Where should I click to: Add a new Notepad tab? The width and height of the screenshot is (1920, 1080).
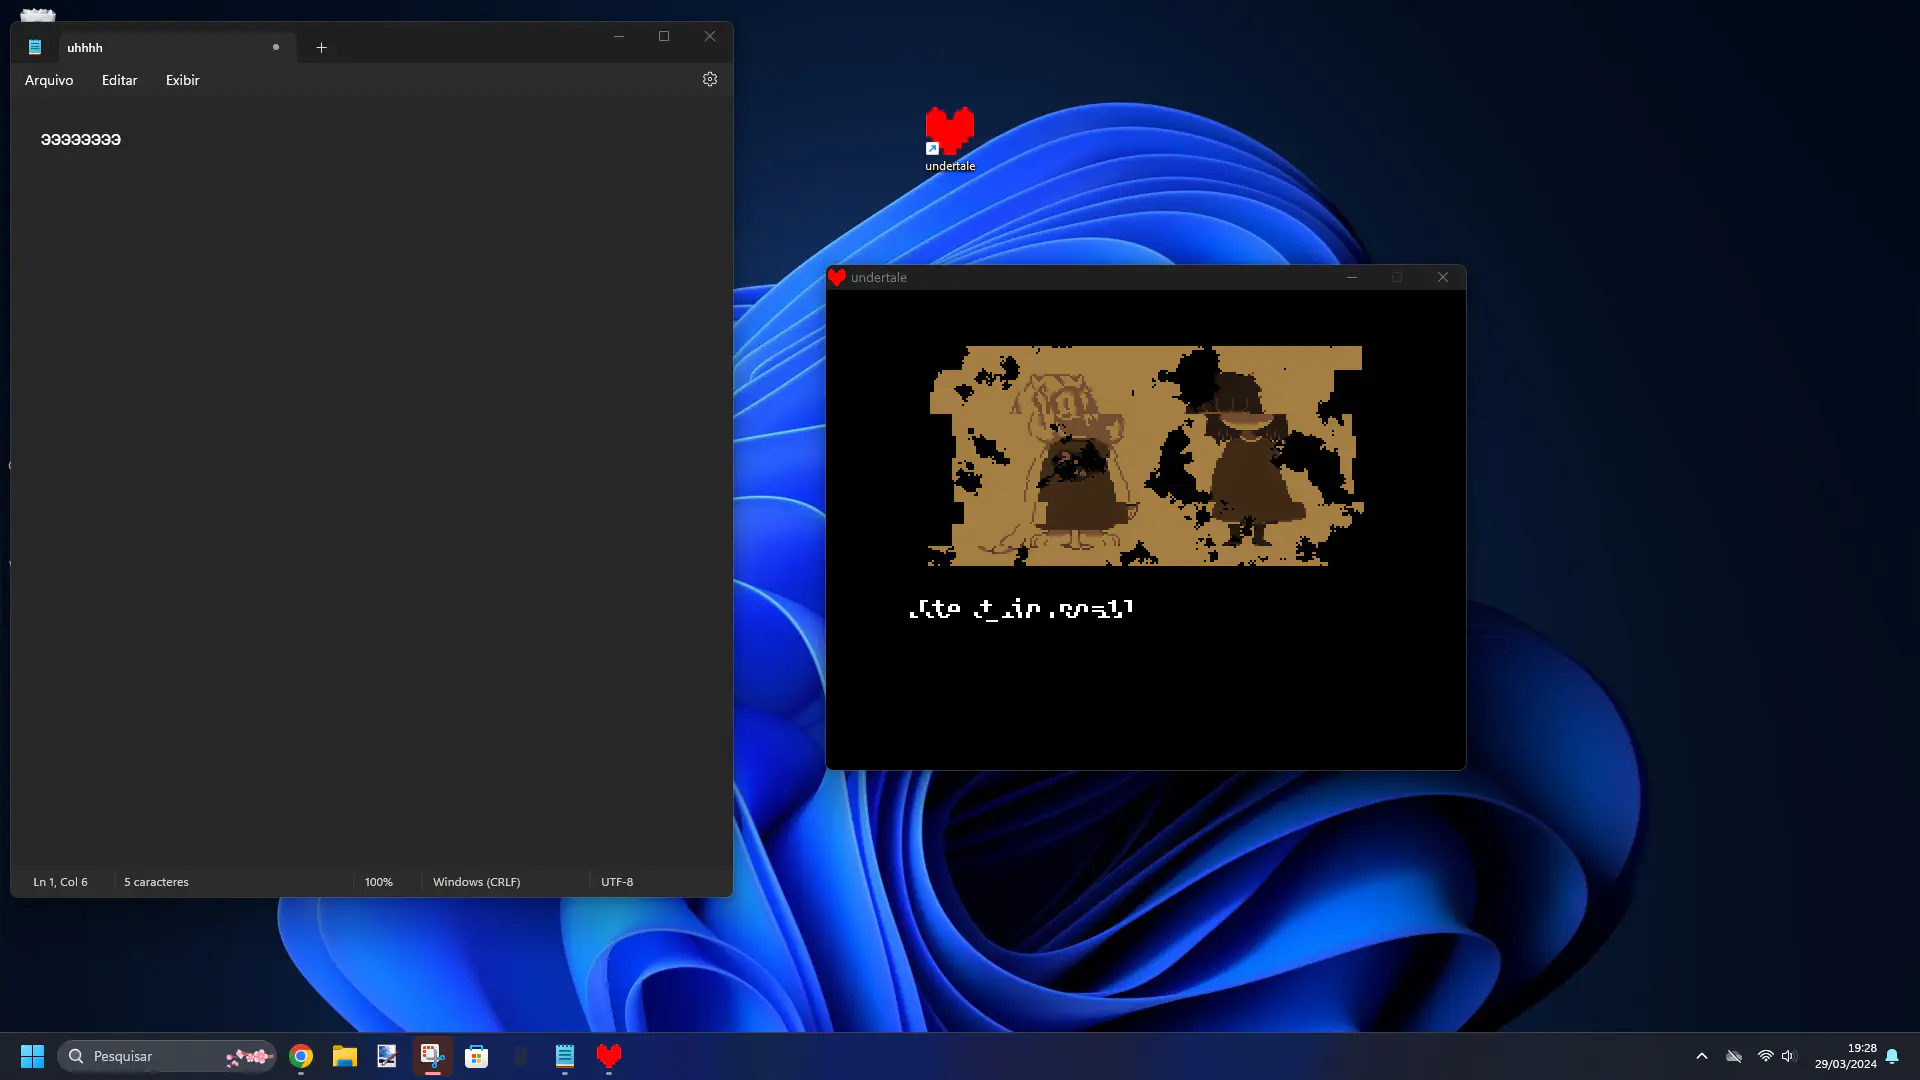321,47
